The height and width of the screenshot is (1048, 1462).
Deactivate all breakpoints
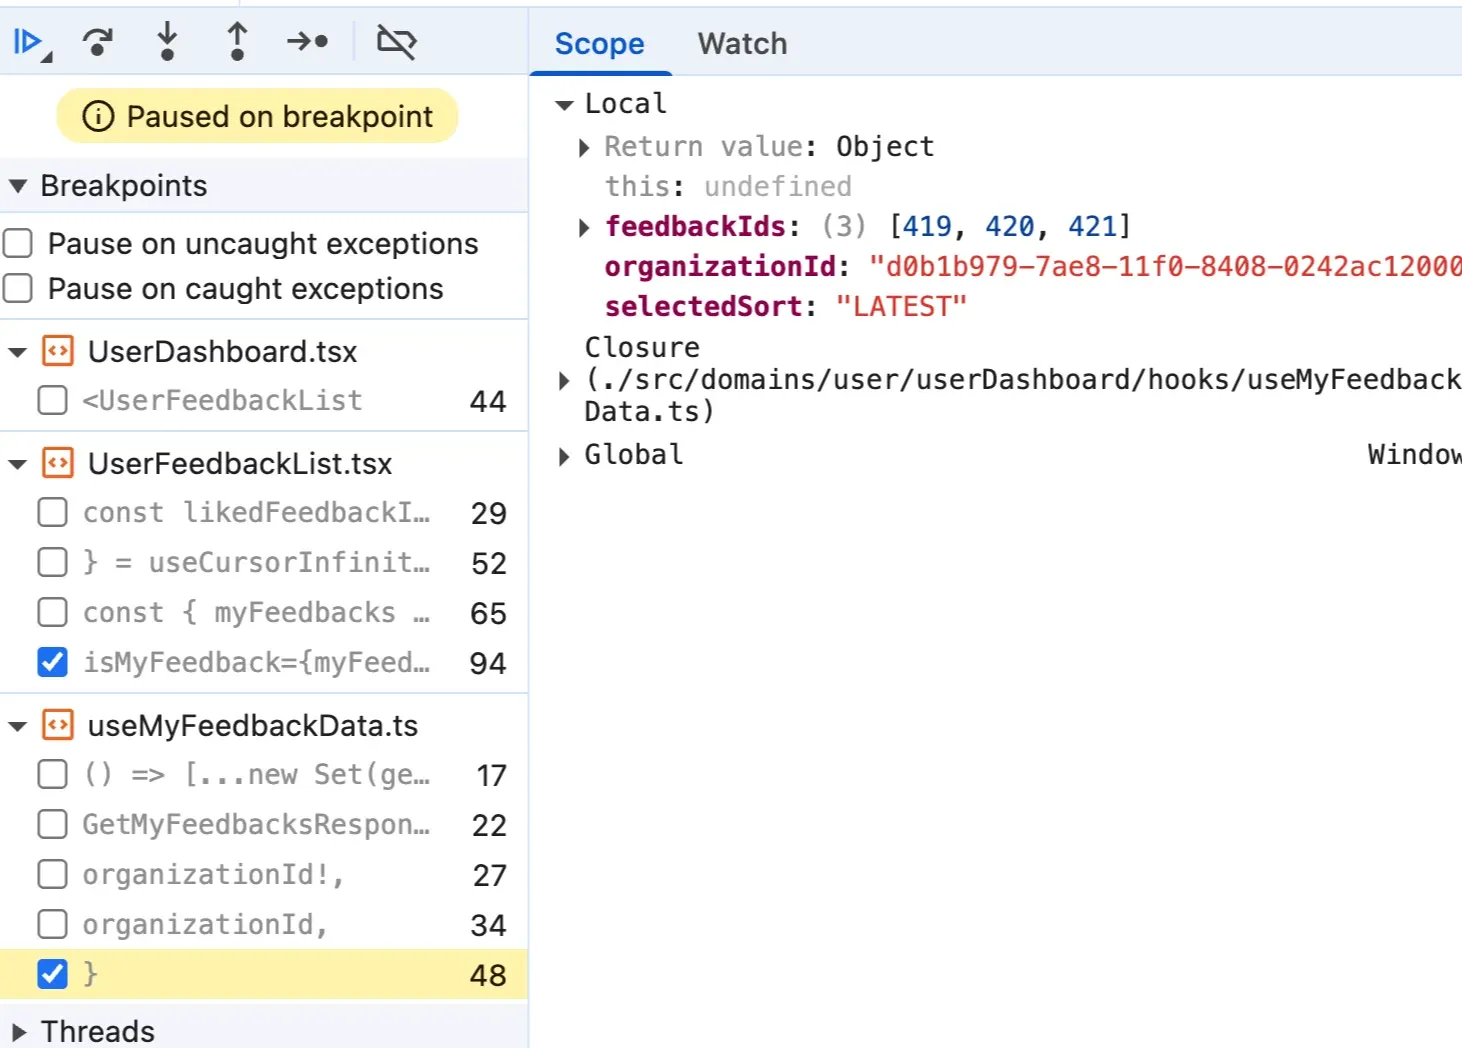pyautogui.click(x=396, y=42)
